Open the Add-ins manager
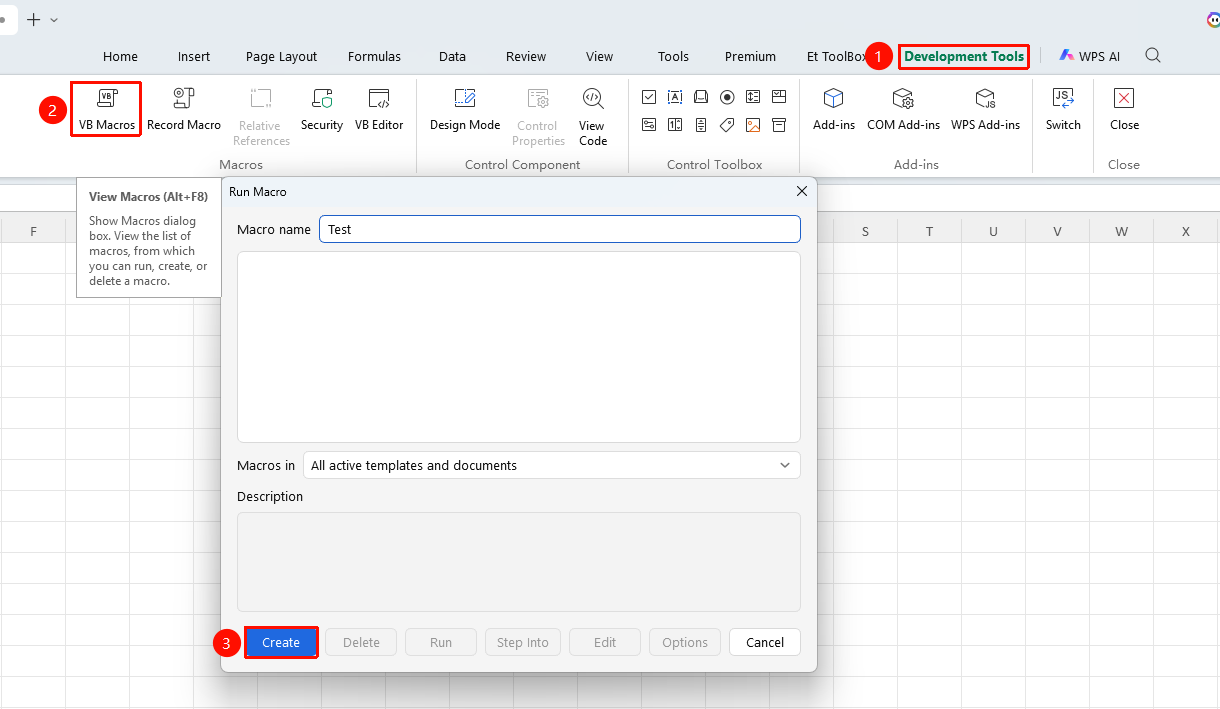The image size is (1220, 709). point(834,109)
